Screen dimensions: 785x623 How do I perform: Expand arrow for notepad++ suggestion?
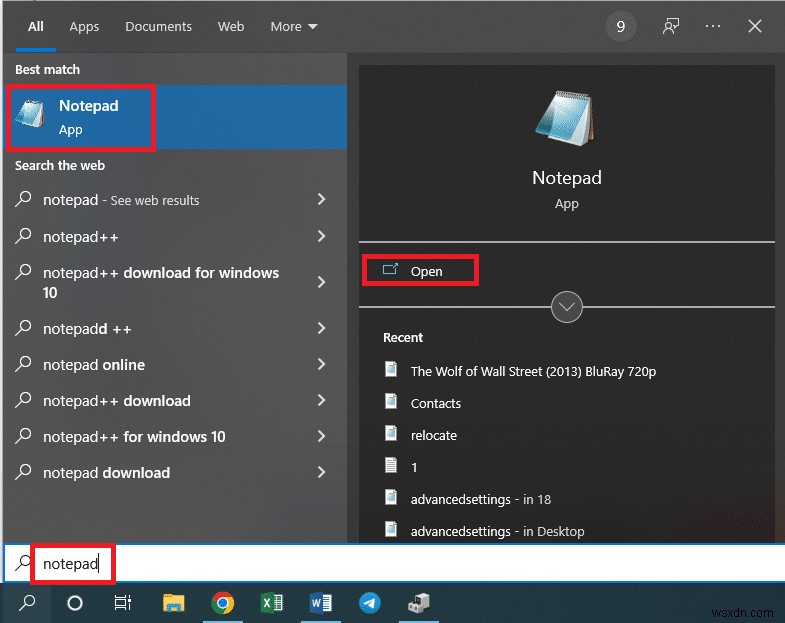[x=321, y=236]
